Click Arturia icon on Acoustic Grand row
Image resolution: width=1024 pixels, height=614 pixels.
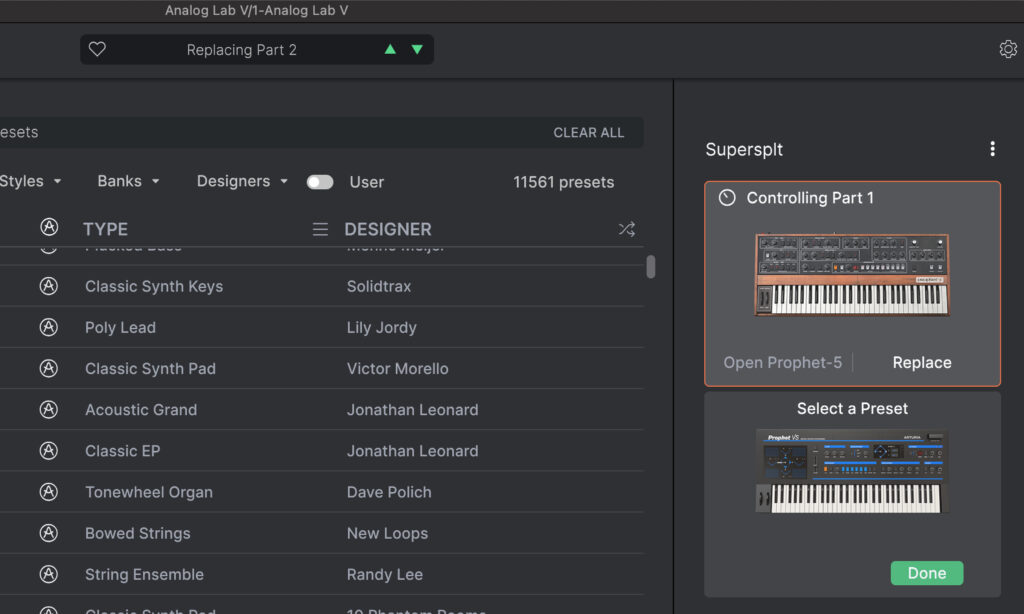tap(49, 410)
